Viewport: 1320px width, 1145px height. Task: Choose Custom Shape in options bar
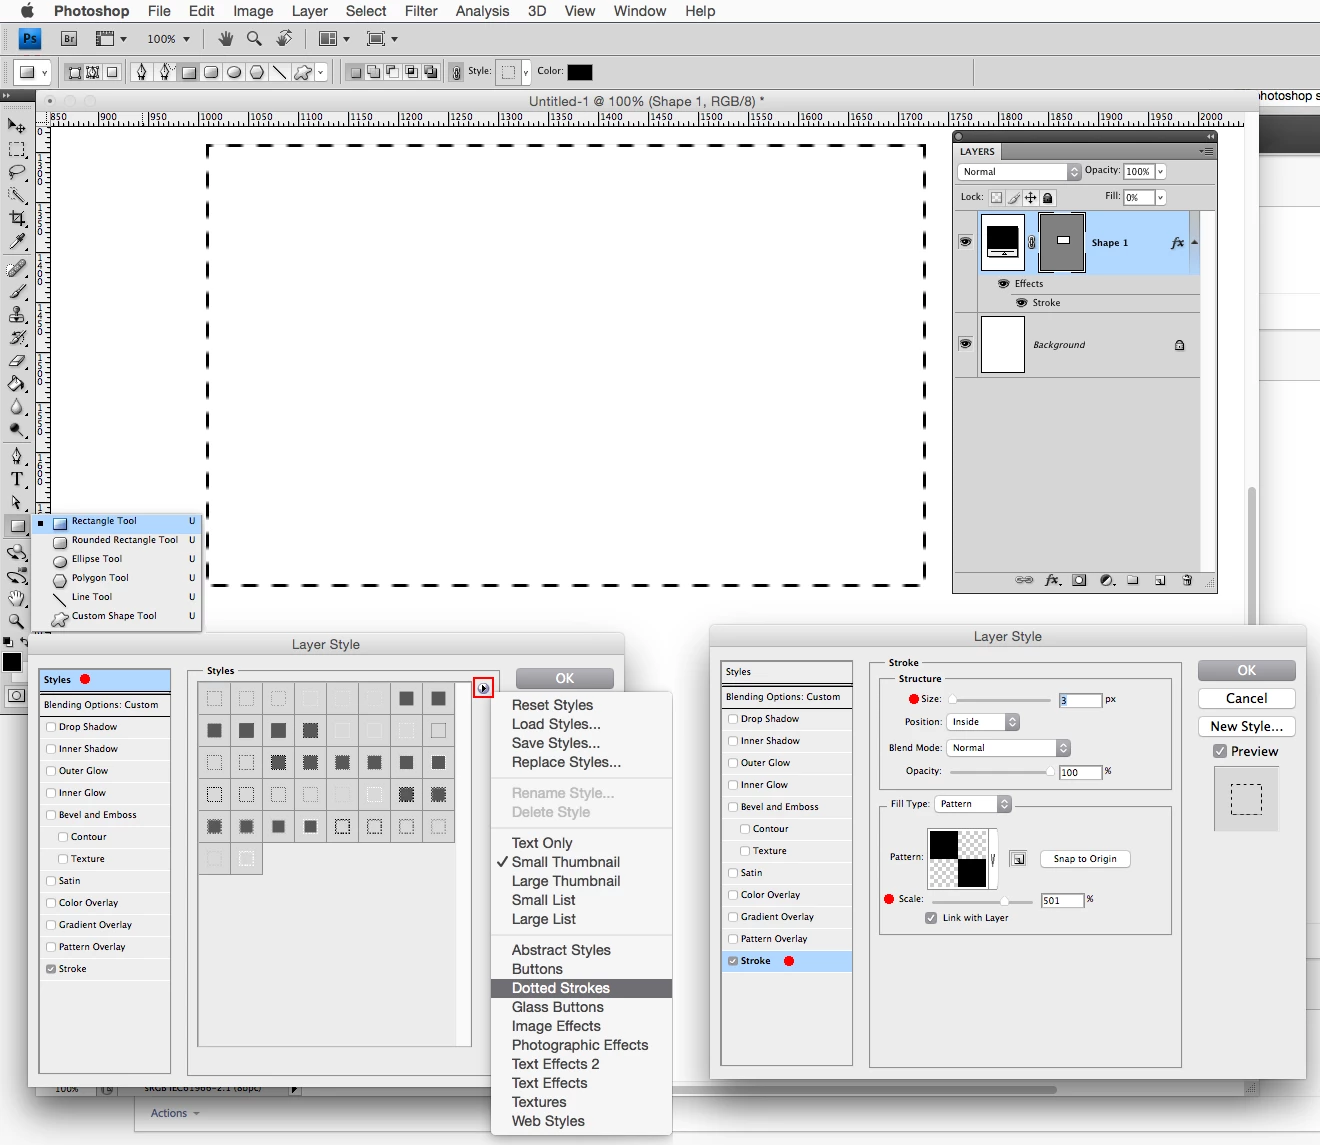(303, 72)
